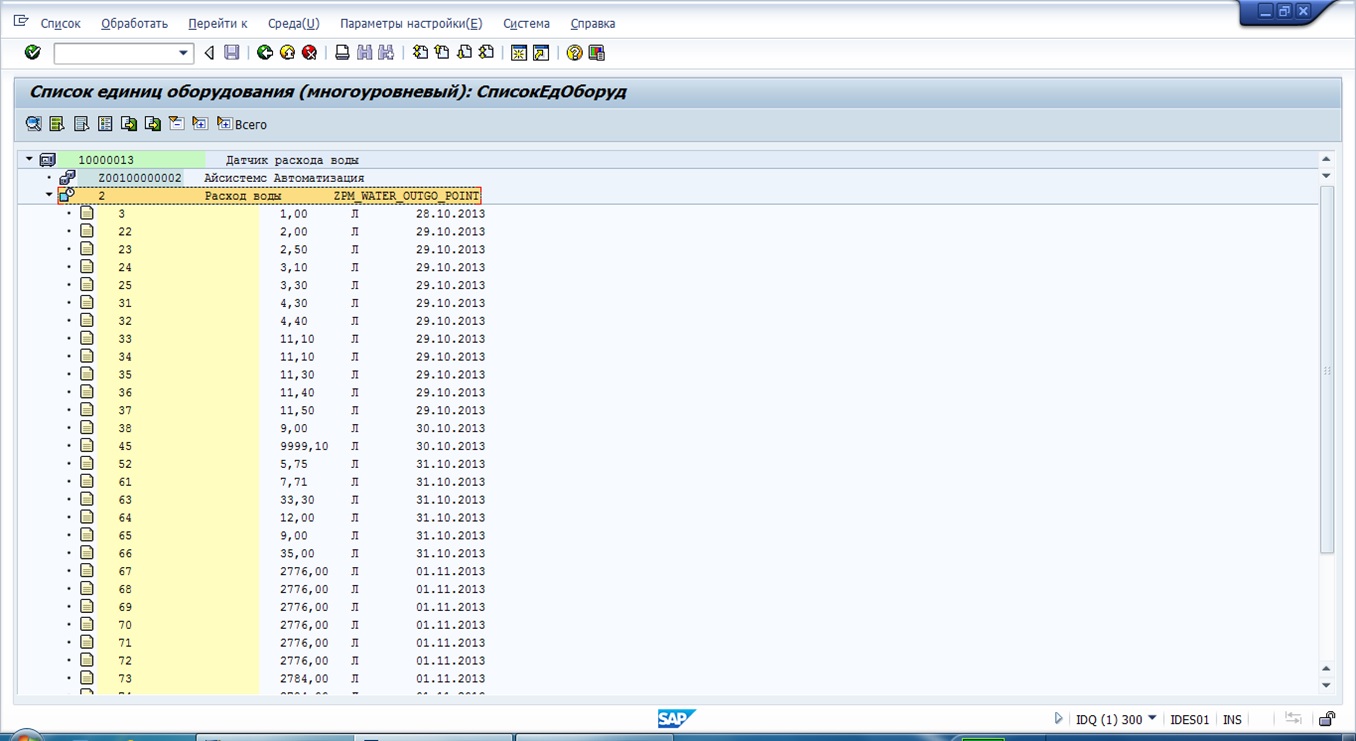Screen dimensions: 1356x741
Task: Go to next page icon
Action: pyautogui.click(x=464, y=52)
